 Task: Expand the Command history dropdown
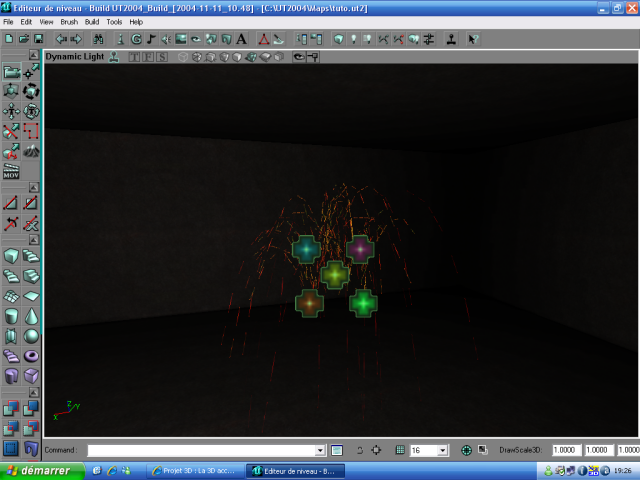point(320,451)
